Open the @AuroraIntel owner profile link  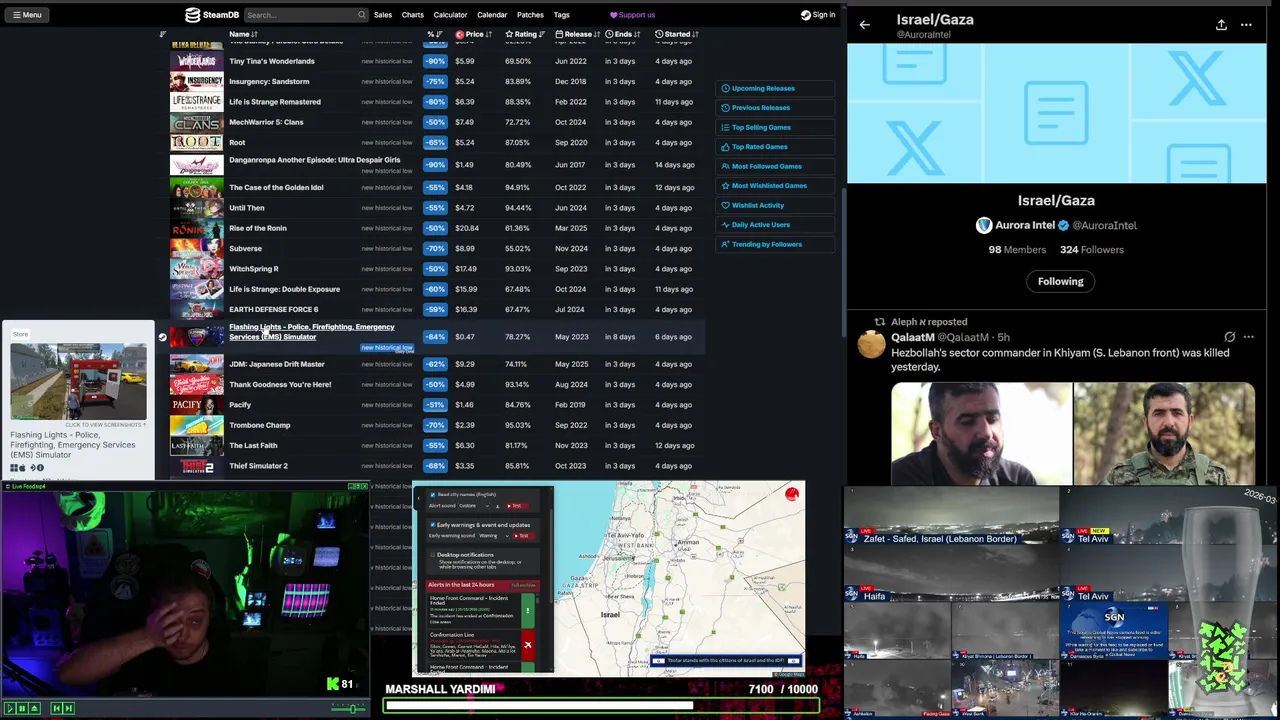pos(1105,226)
